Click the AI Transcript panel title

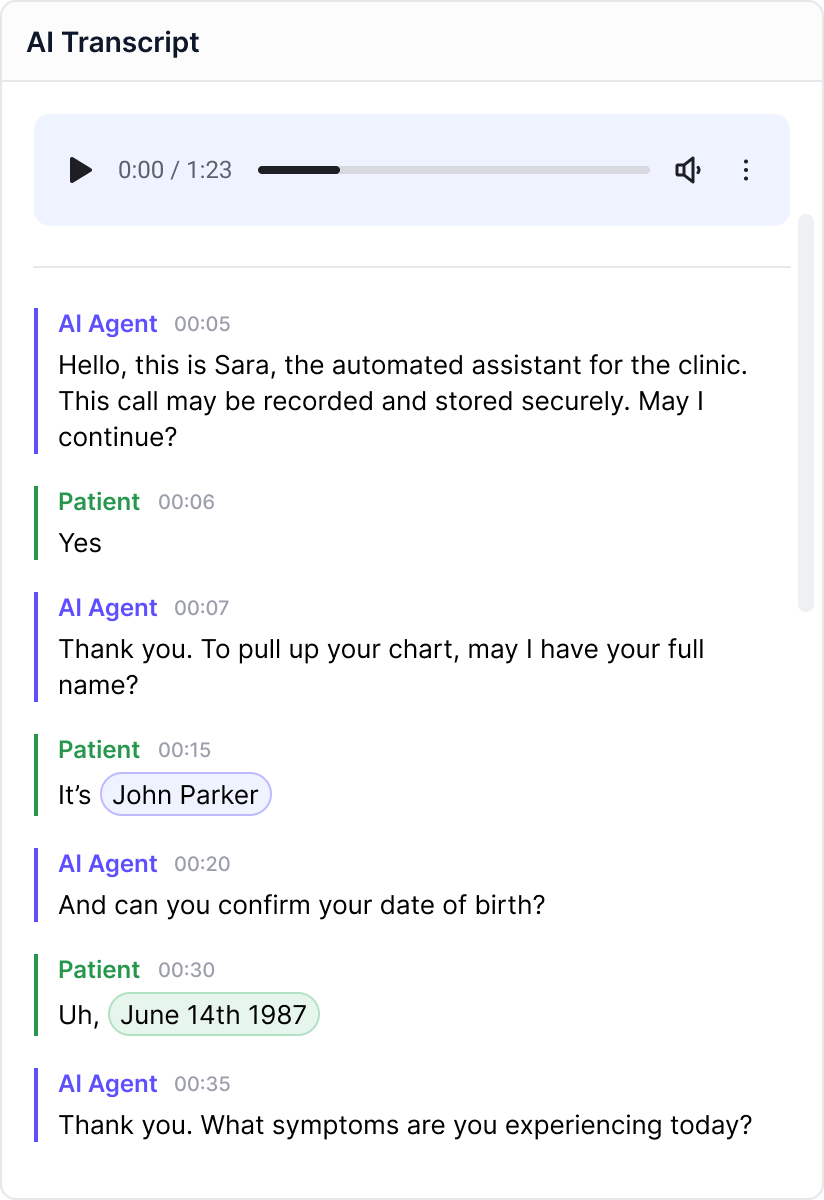(x=113, y=42)
